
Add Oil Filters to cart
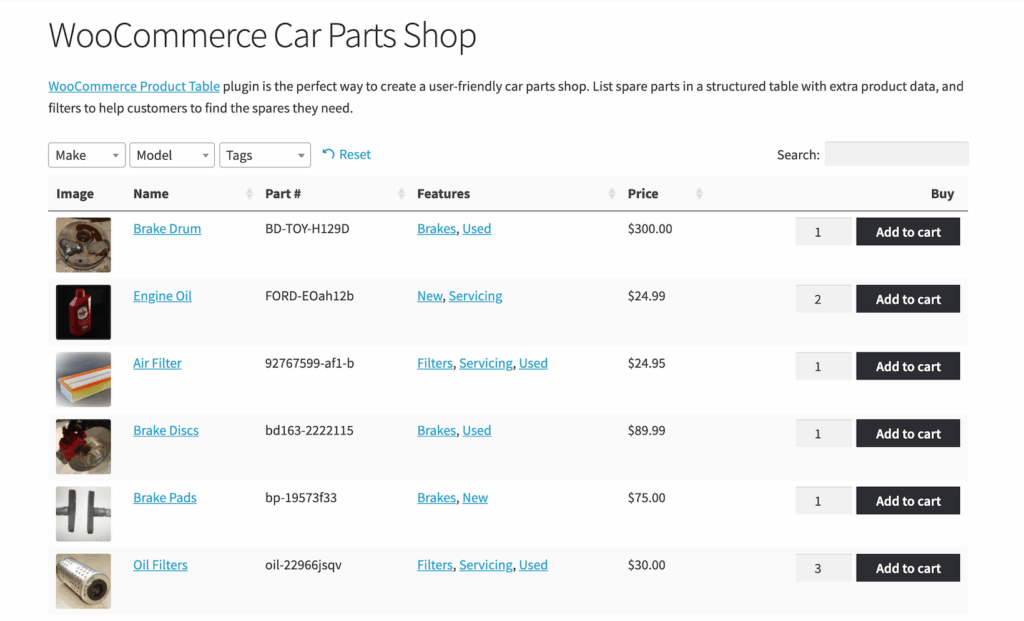(x=908, y=568)
